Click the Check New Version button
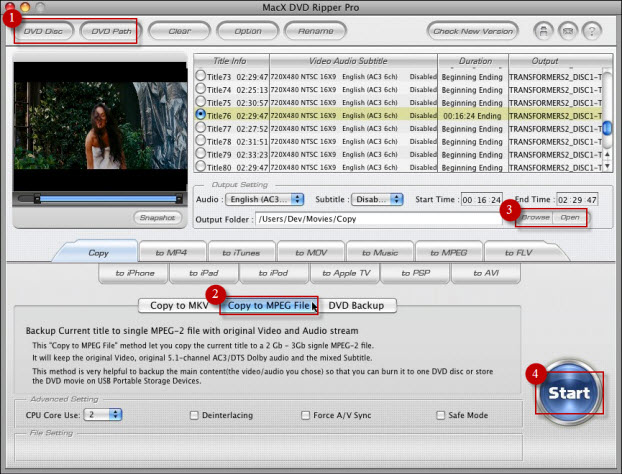The image size is (622, 474). 473,31
